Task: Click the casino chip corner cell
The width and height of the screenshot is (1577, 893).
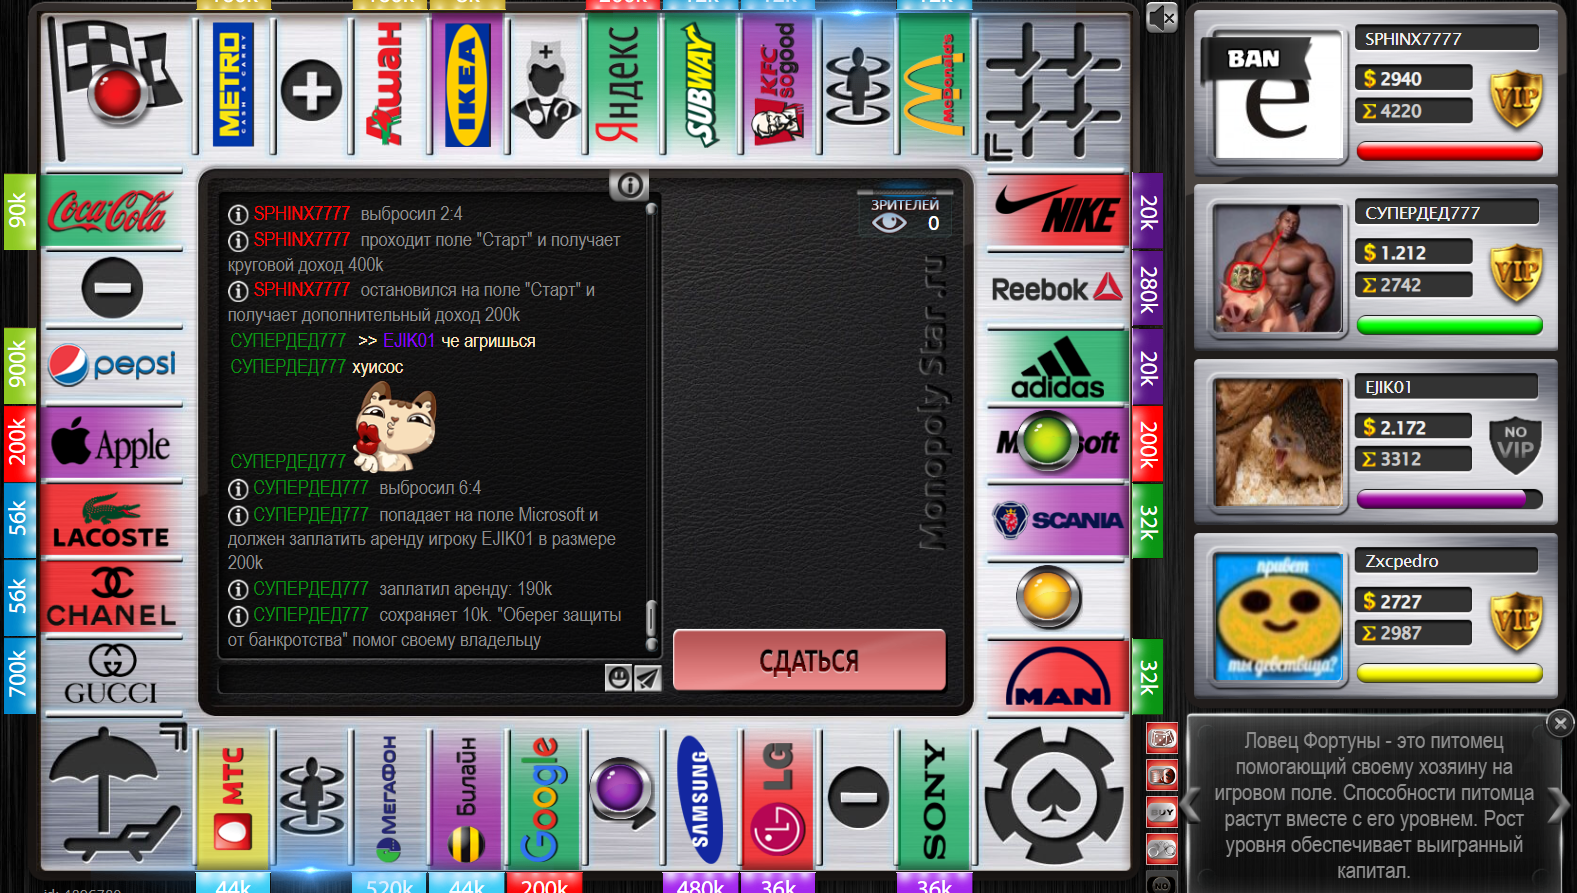Action: 1053,797
